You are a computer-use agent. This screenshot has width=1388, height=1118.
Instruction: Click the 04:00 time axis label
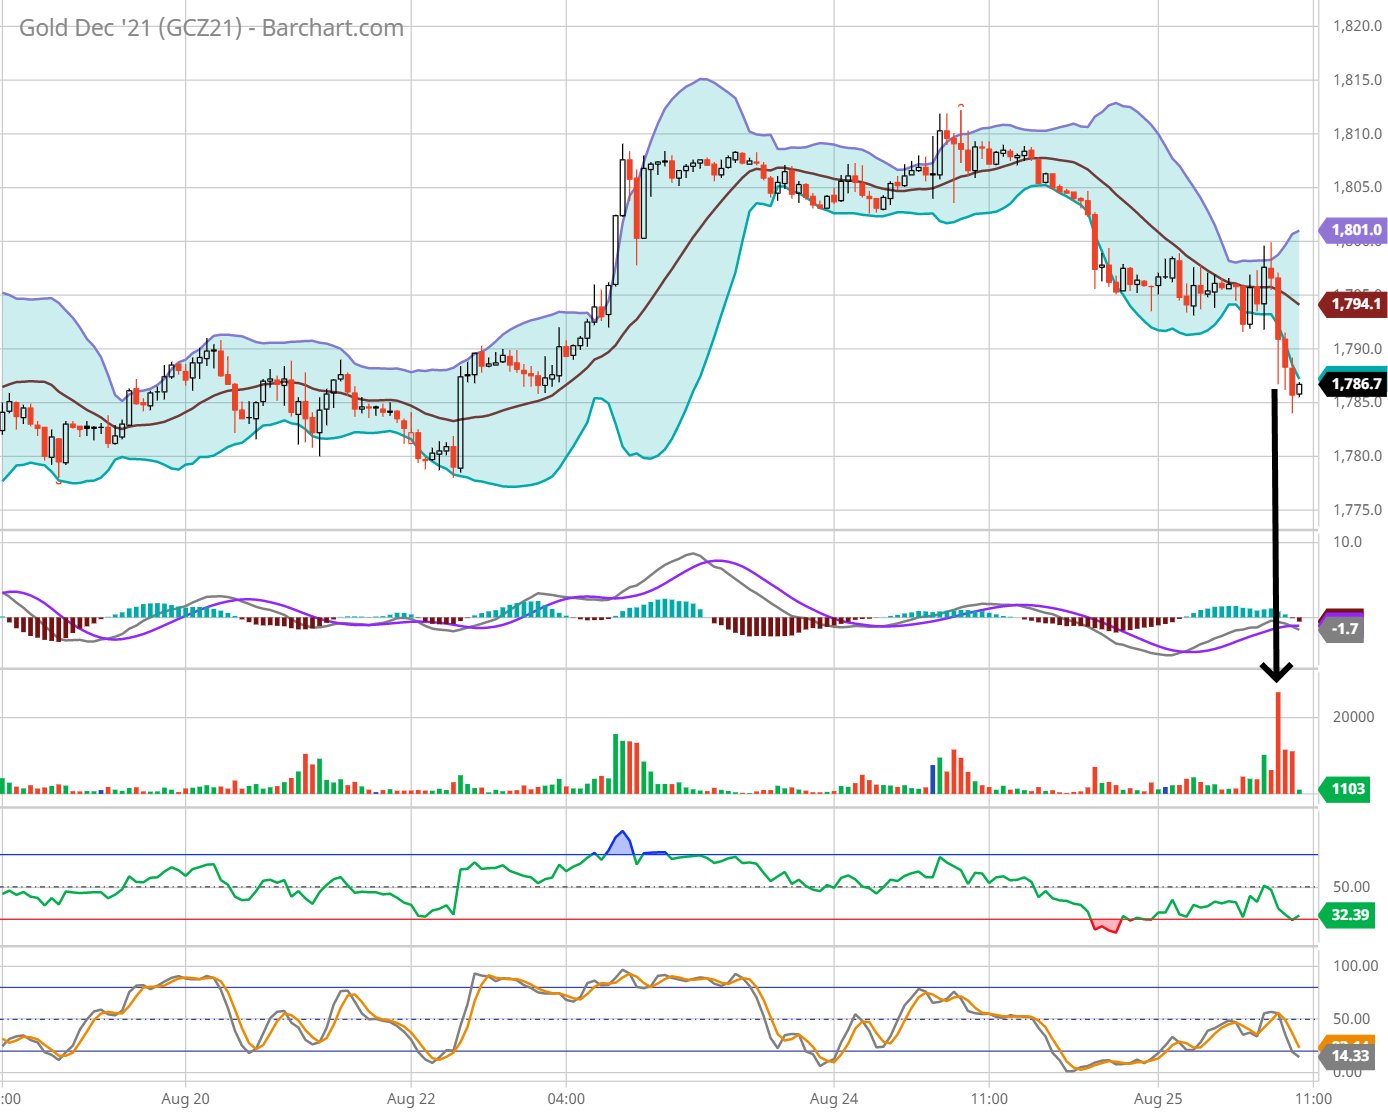[x=566, y=1099]
